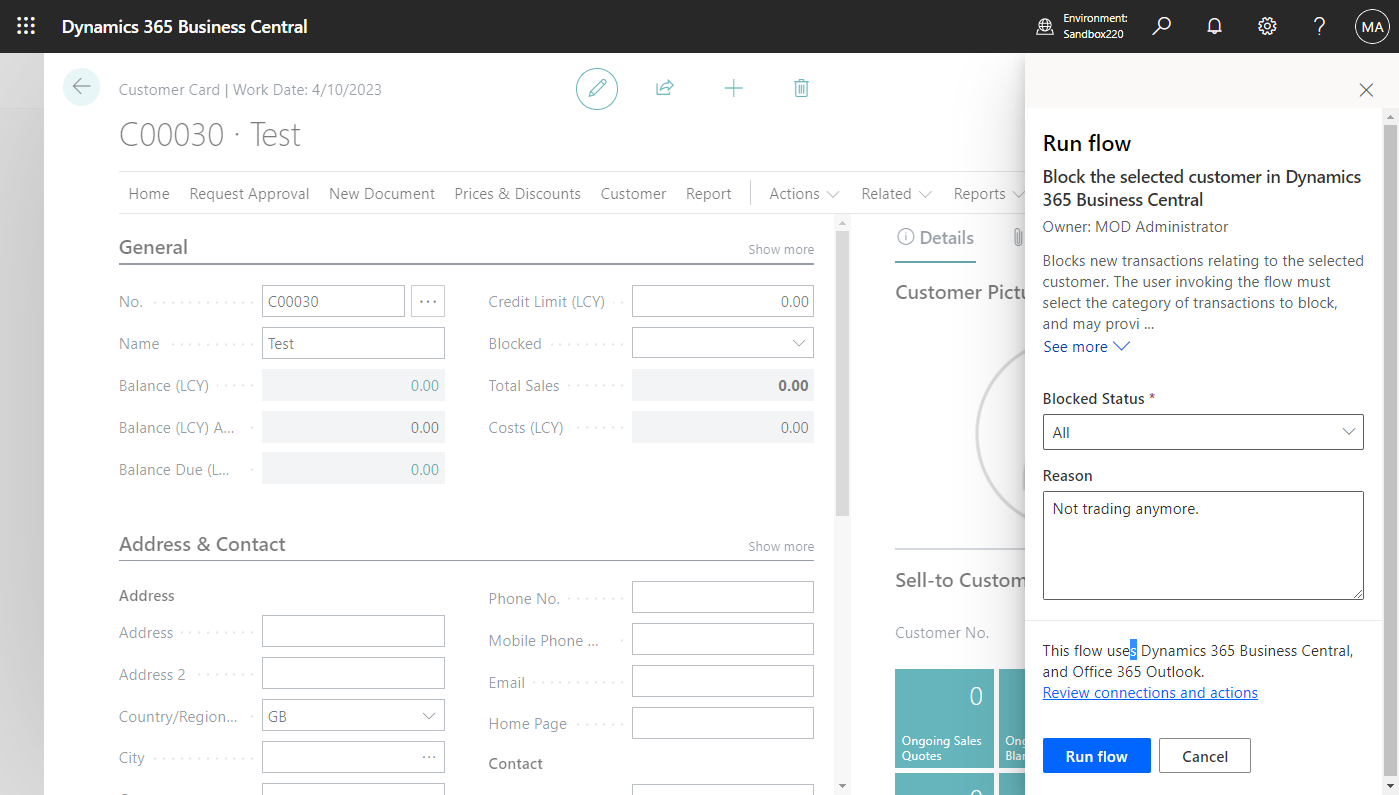View notifications with the bell icon
This screenshot has width=1399, height=795.
tap(1214, 26)
